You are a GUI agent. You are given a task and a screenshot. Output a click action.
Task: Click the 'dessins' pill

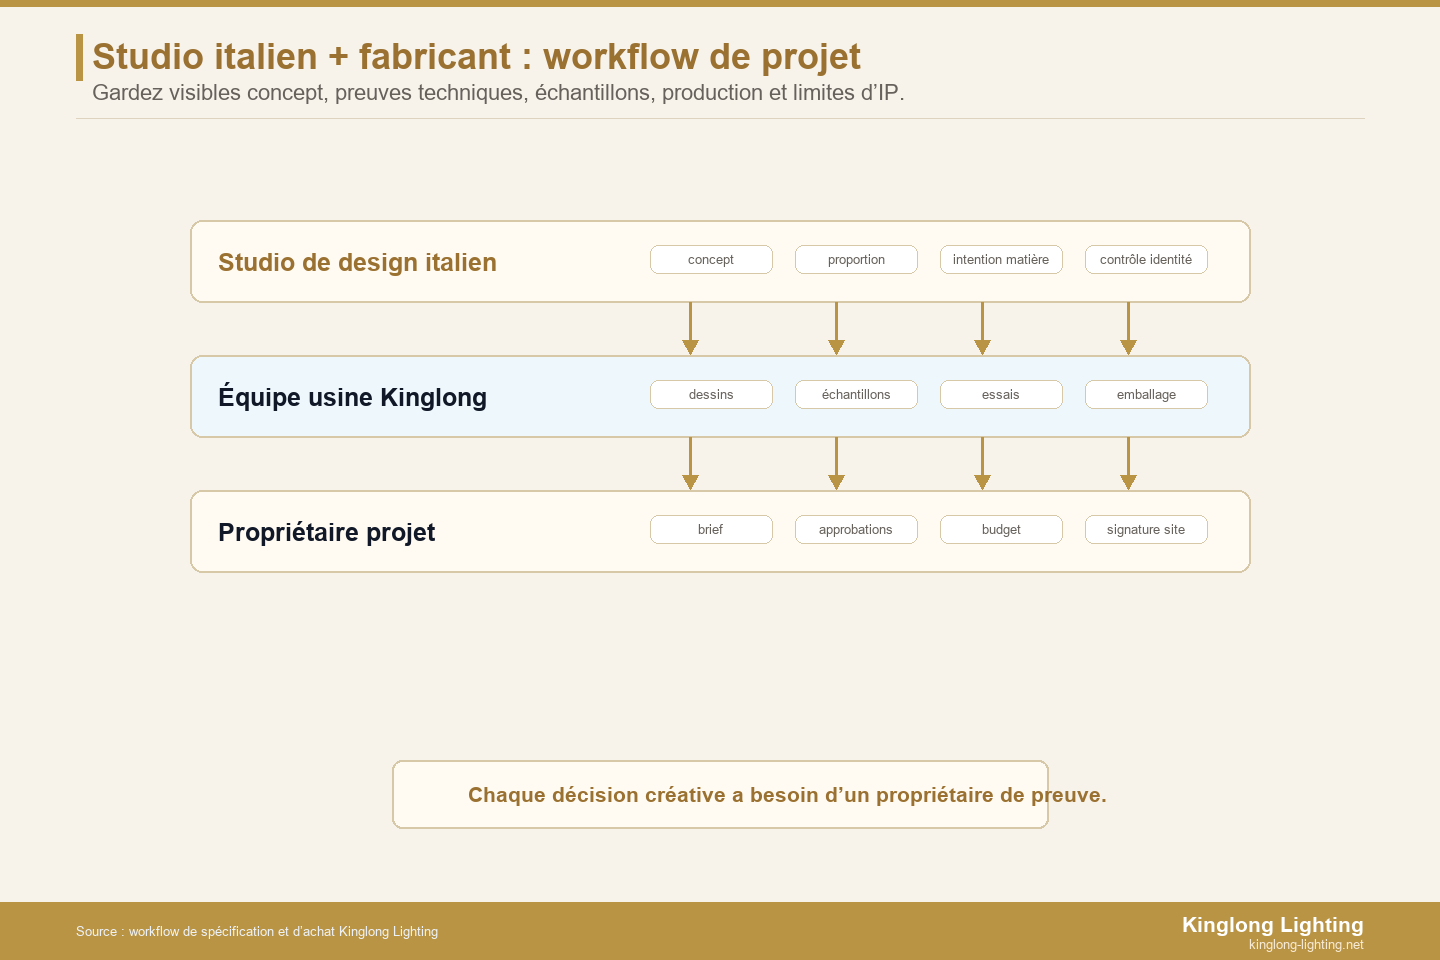711,394
